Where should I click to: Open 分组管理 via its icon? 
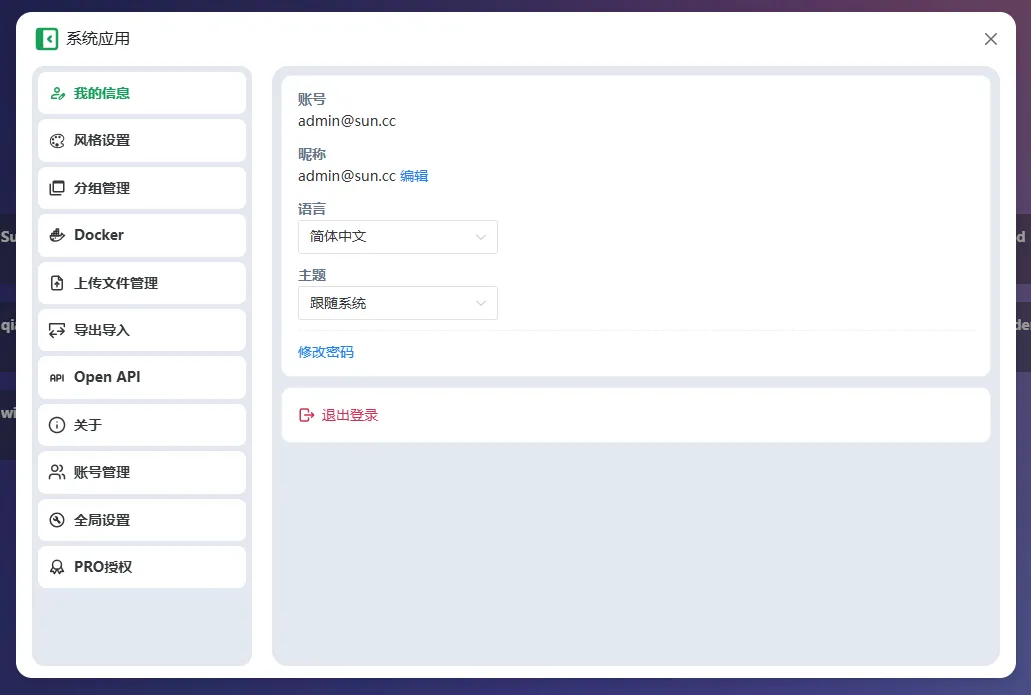(x=58, y=188)
